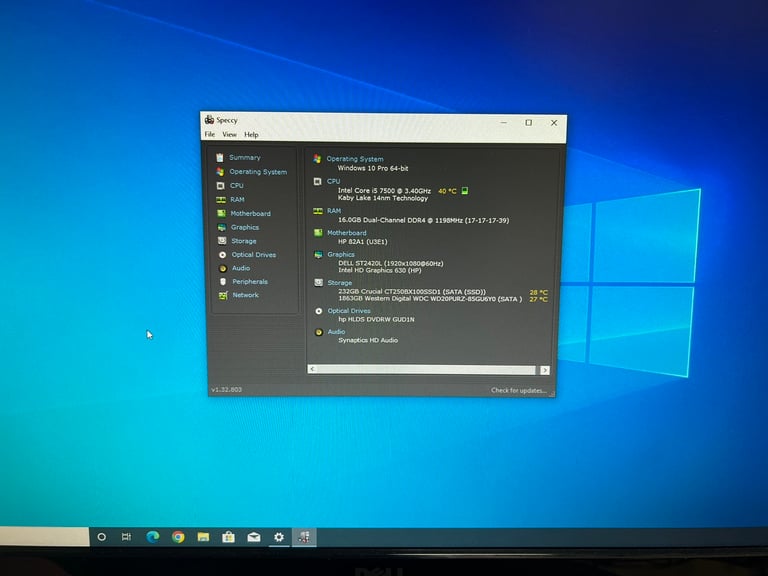The width and height of the screenshot is (768, 576).
Task: Select Summary in the sidebar
Action: (245, 158)
